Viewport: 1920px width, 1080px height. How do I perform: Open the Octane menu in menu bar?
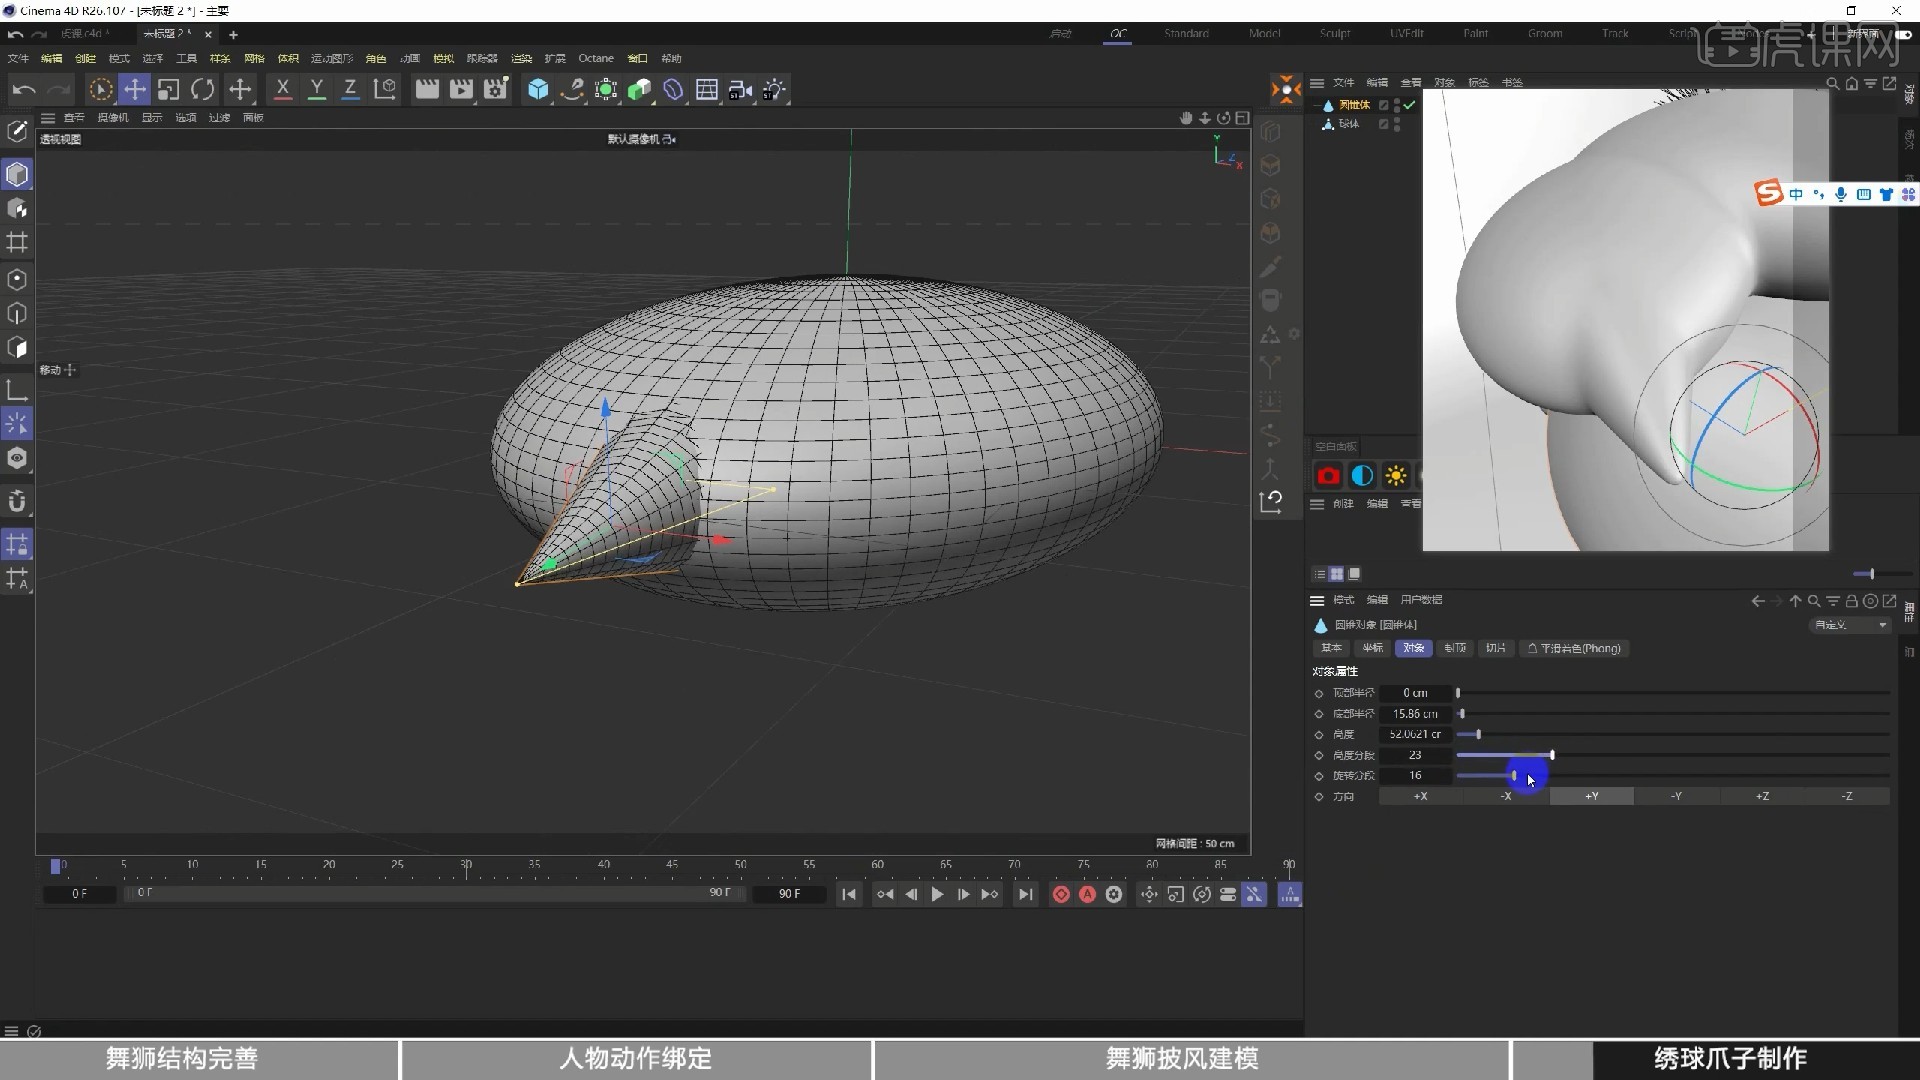[x=596, y=58]
